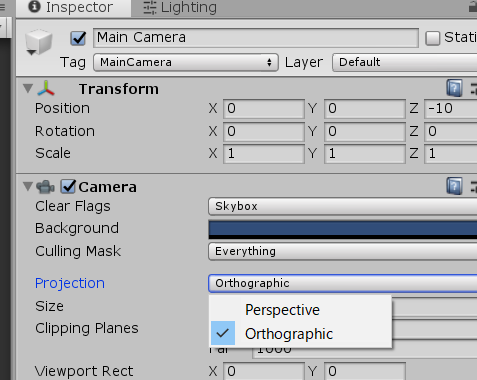Click the Clipping Planes label
Image resolution: width=477 pixels, height=380 pixels.
point(87,328)
